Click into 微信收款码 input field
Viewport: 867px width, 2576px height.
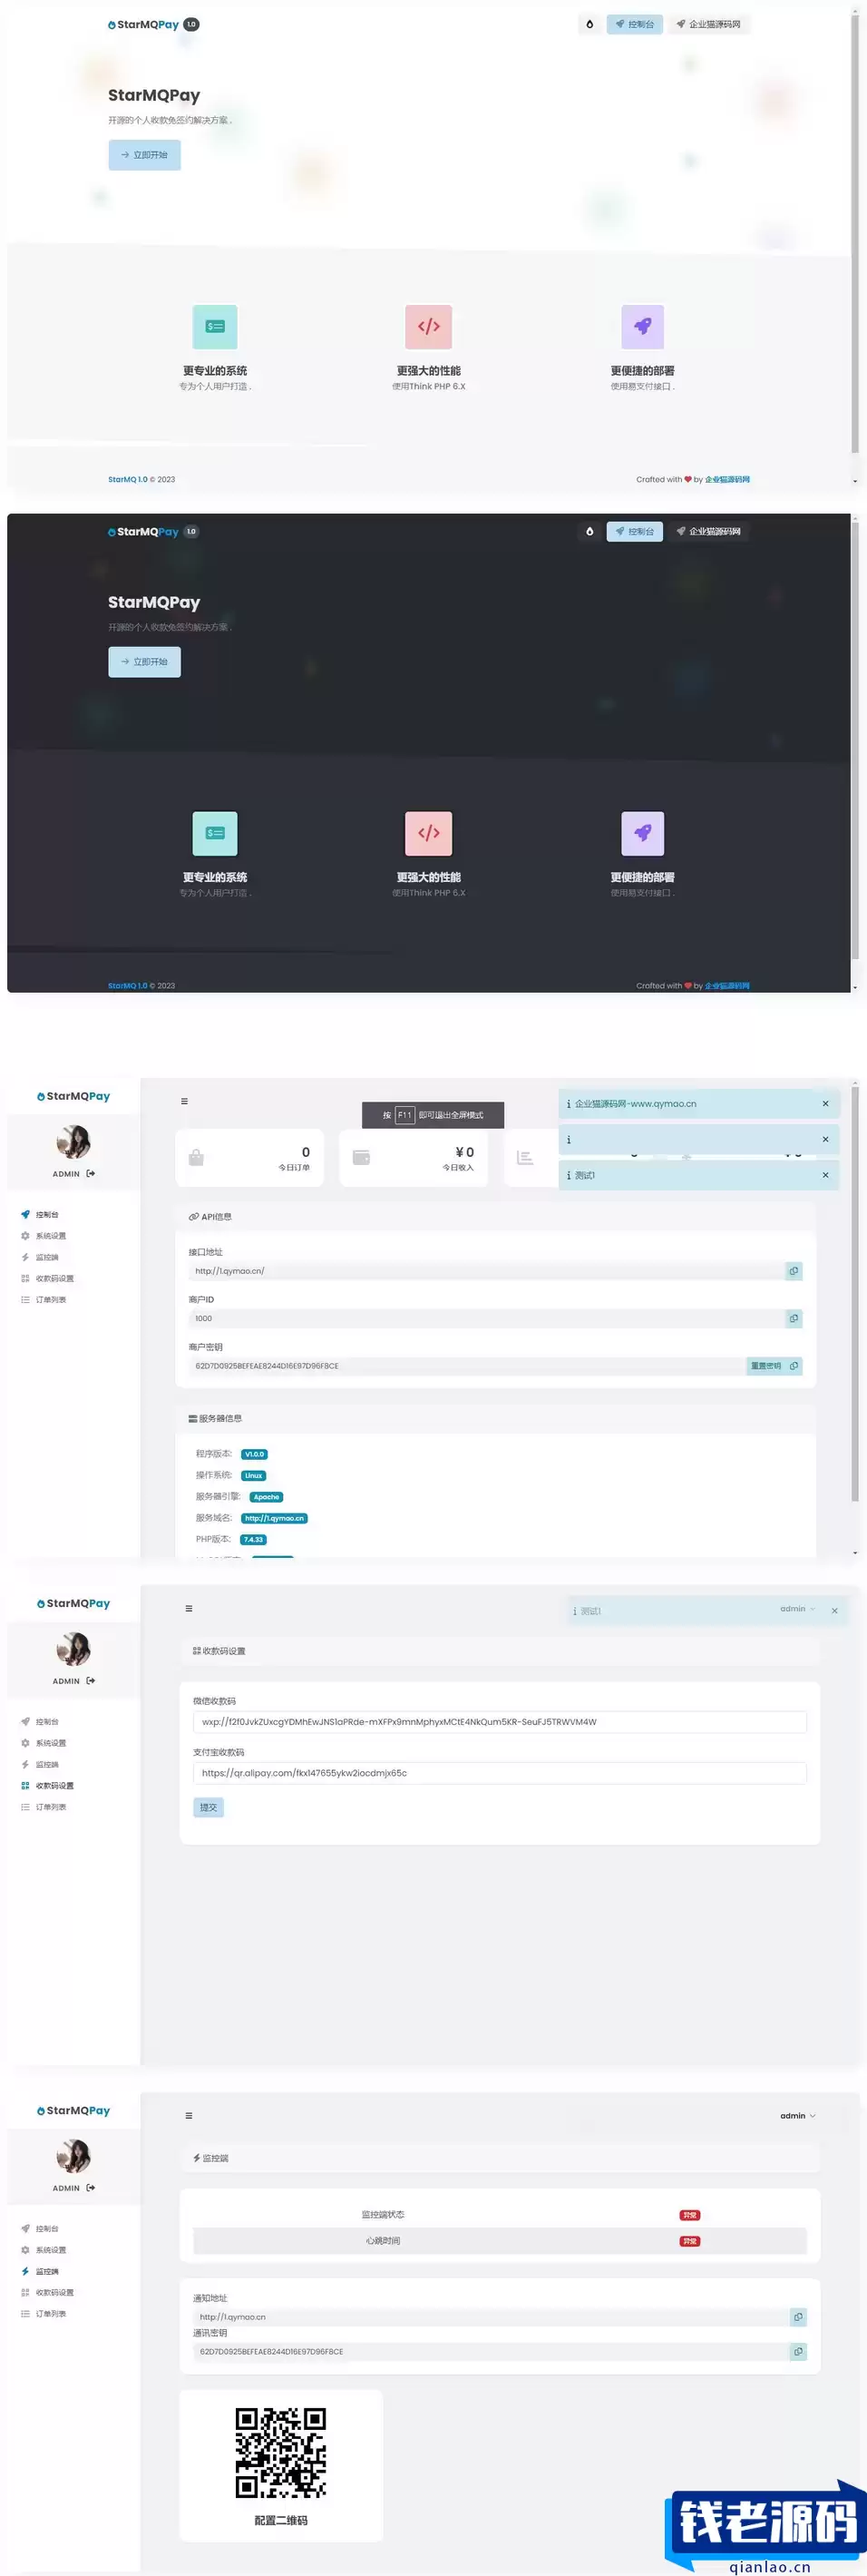click(500, 1722)
